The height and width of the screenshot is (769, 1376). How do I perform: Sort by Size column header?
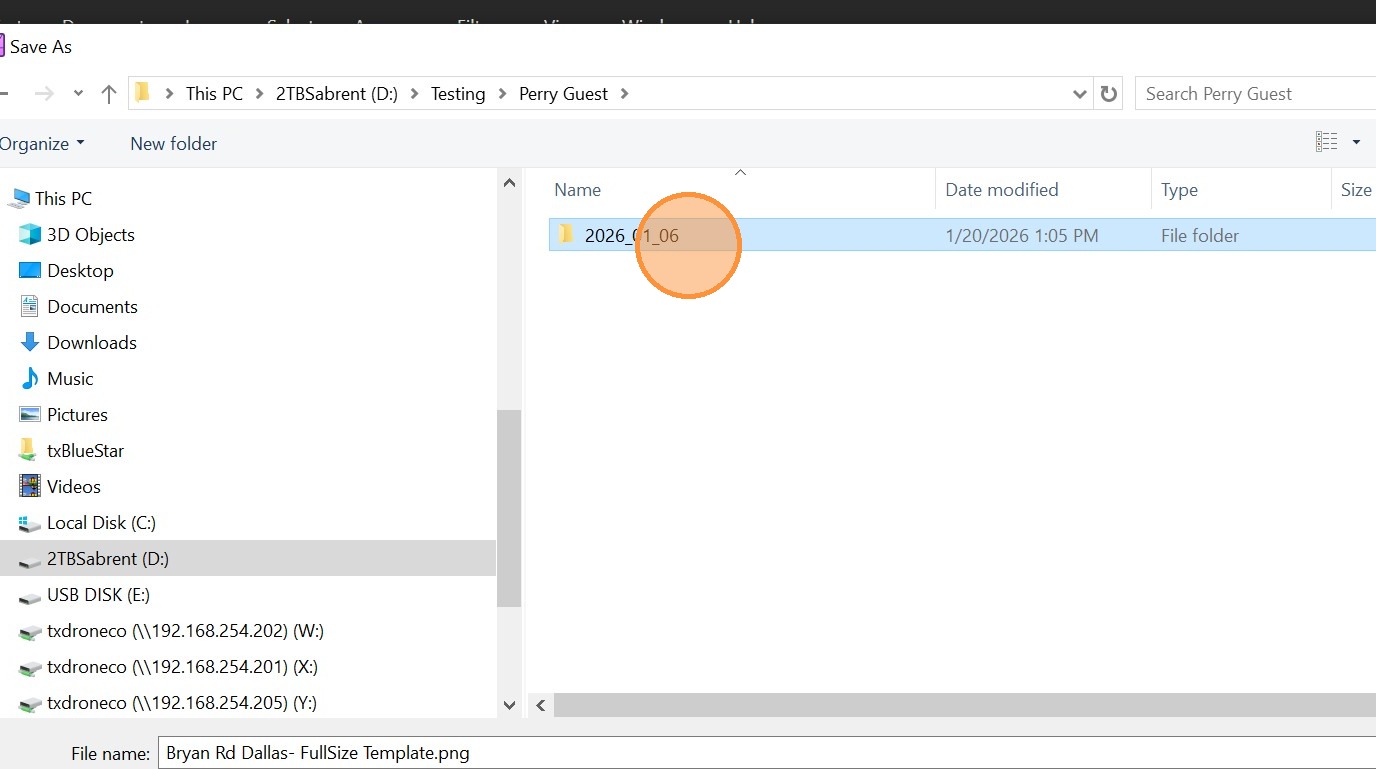point(1355,190)
